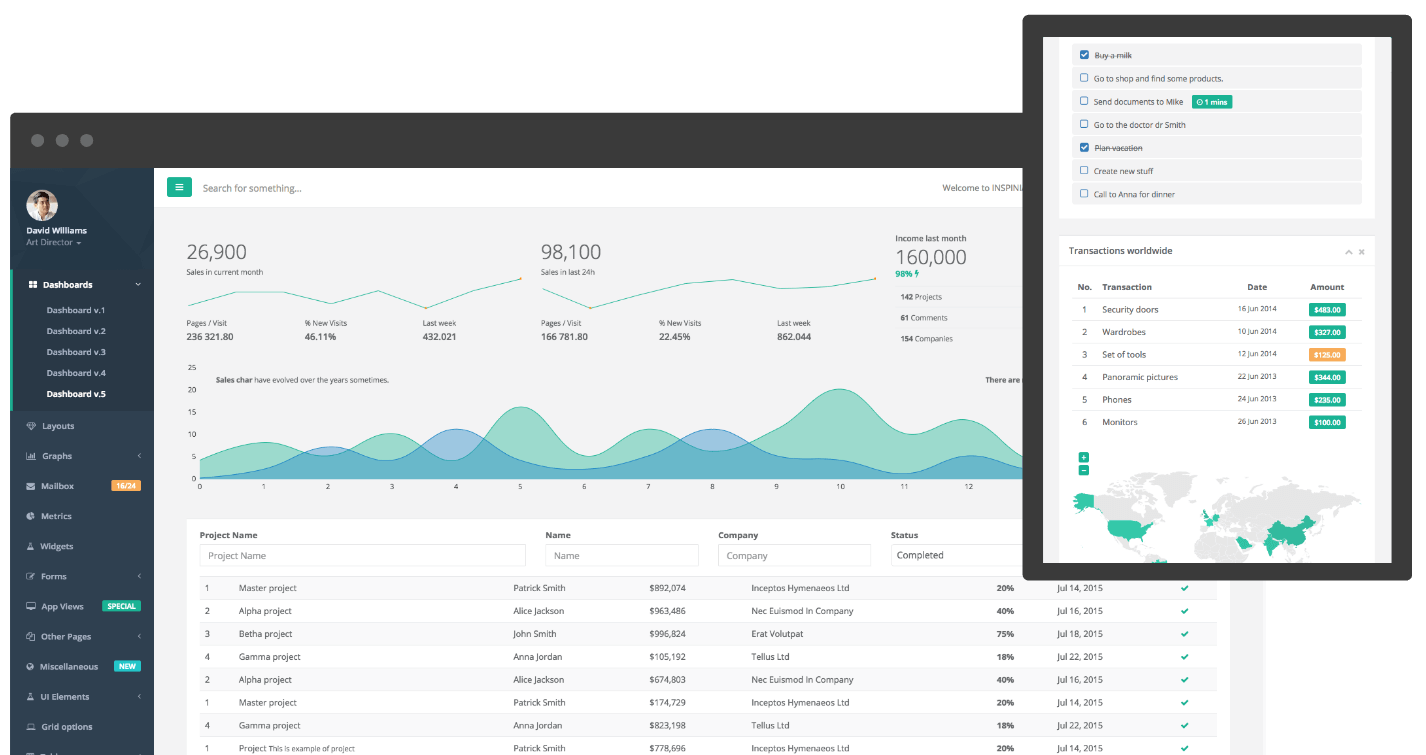
Task: Open David Williams Art Director dropdown
Action: click(x=54, y=243)
